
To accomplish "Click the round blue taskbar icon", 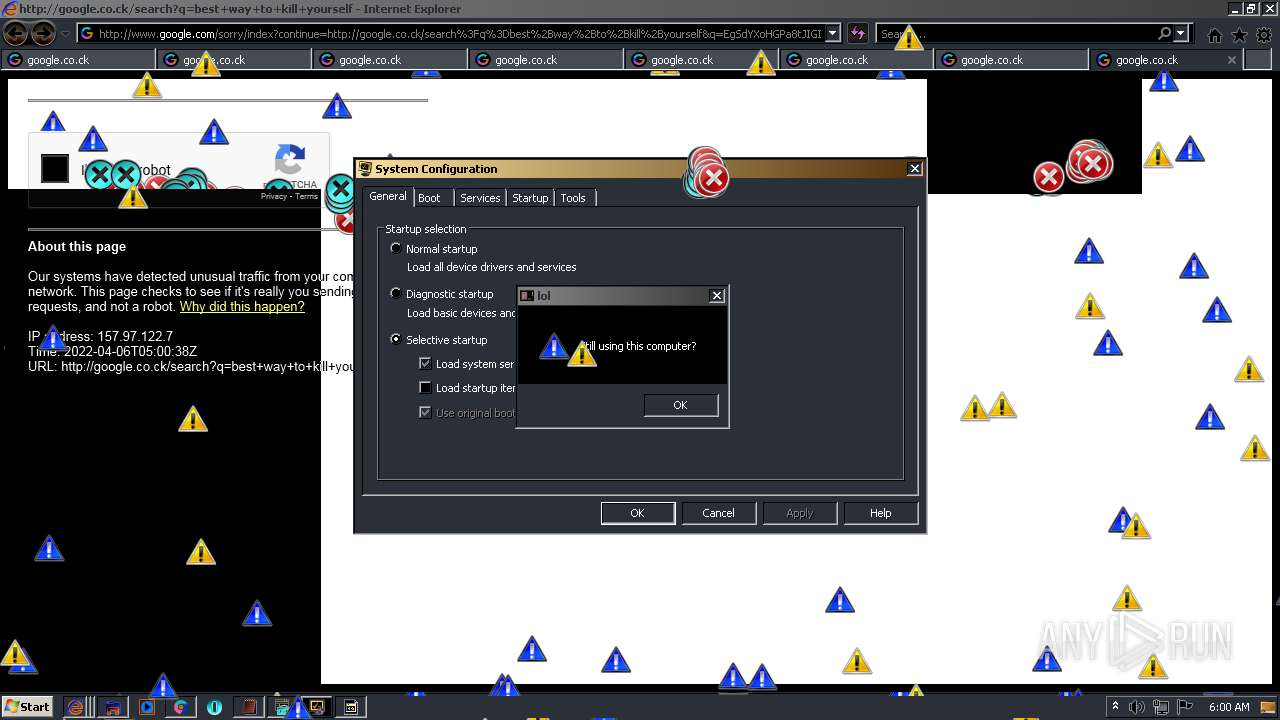I will (214, 707).
